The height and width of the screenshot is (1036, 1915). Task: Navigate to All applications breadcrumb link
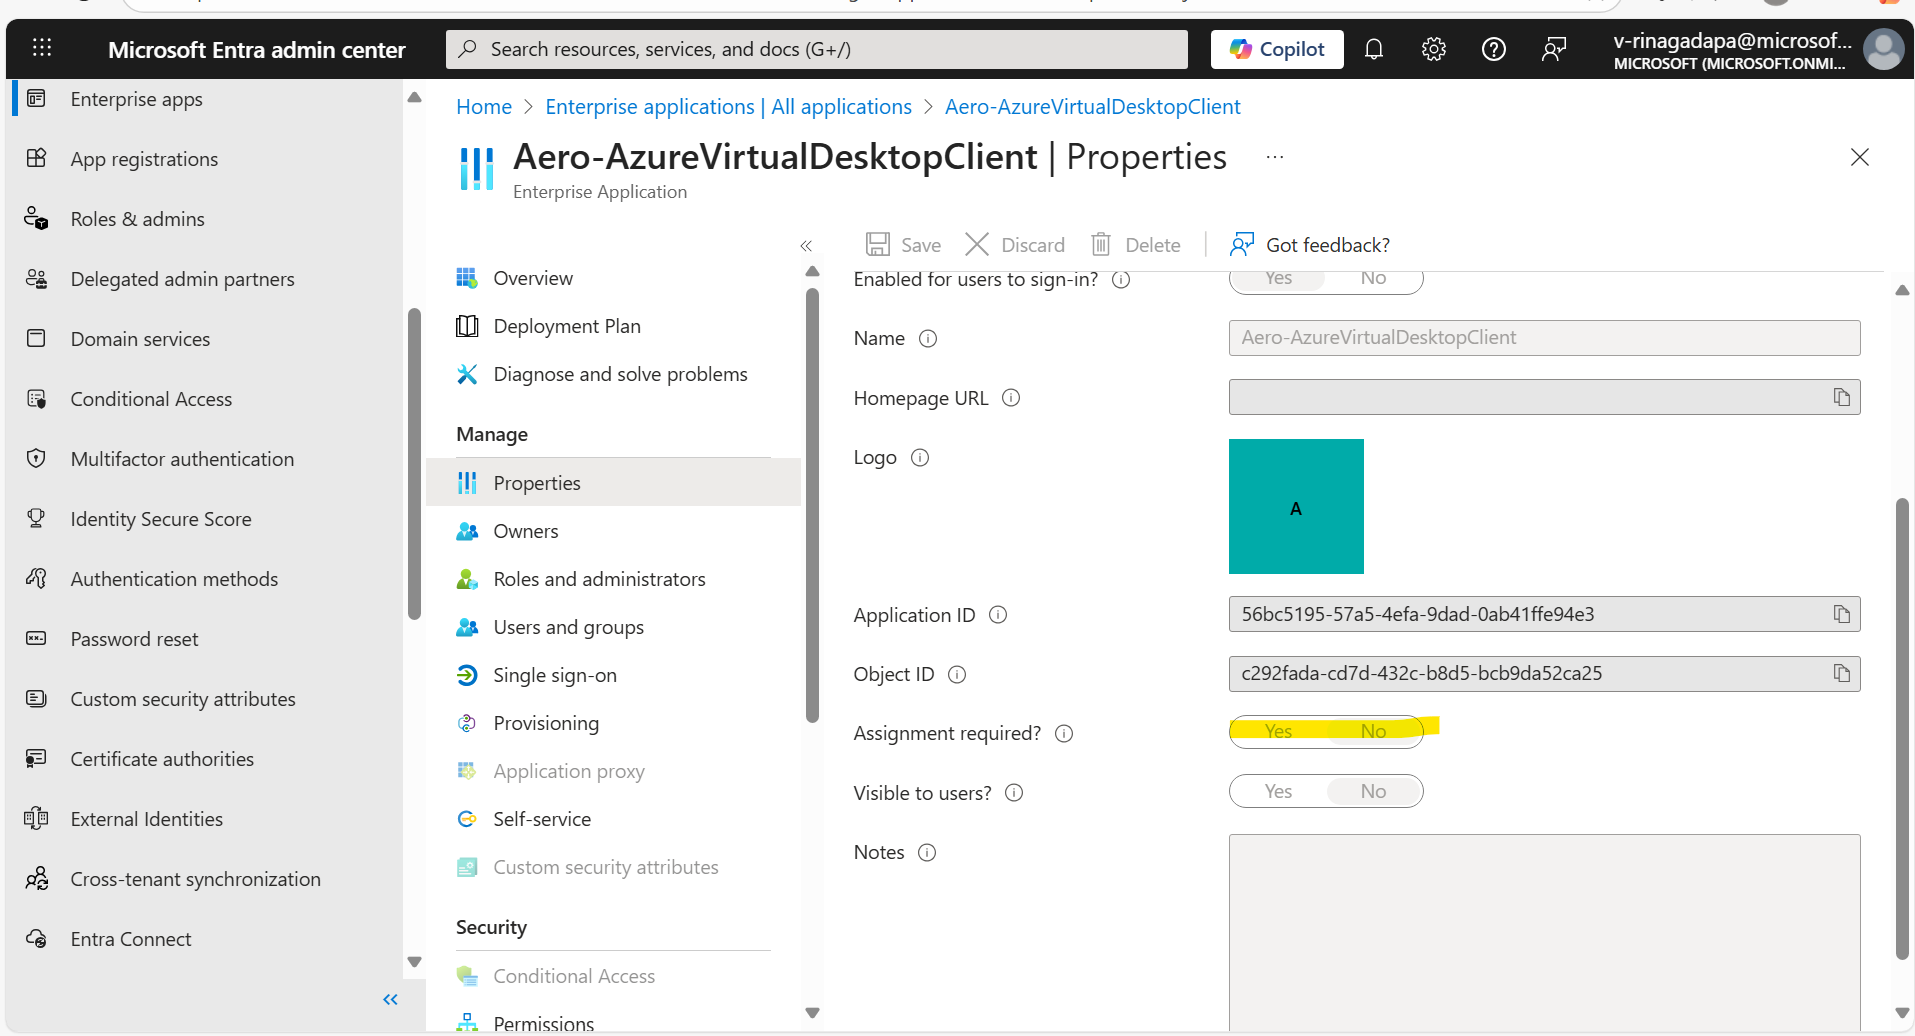click(728, 106)
